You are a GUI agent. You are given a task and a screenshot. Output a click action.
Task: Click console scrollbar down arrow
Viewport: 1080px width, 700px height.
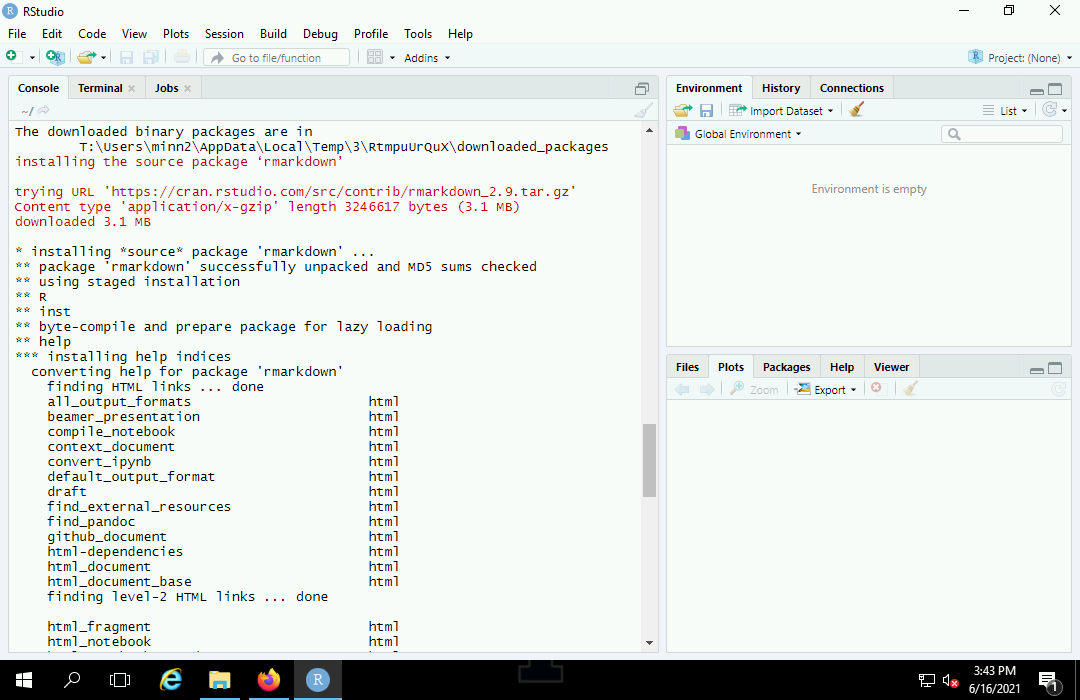649,643
